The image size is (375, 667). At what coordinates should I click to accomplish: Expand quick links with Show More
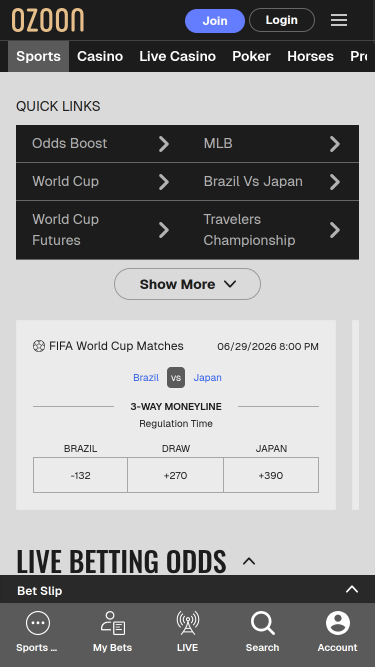pos(188,284)
